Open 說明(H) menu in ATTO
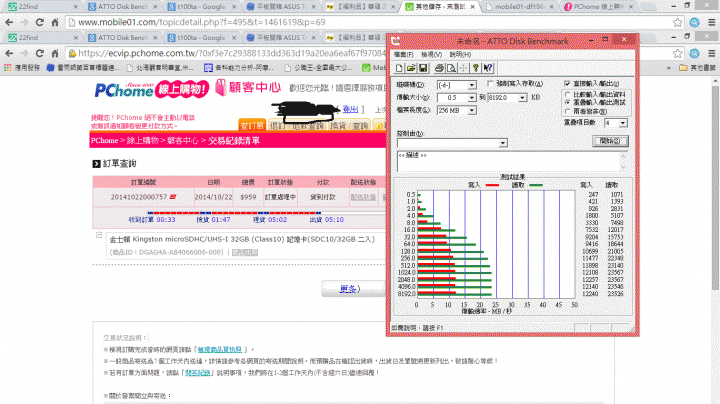The image size is (720, 404). click(x=460, y=55)
